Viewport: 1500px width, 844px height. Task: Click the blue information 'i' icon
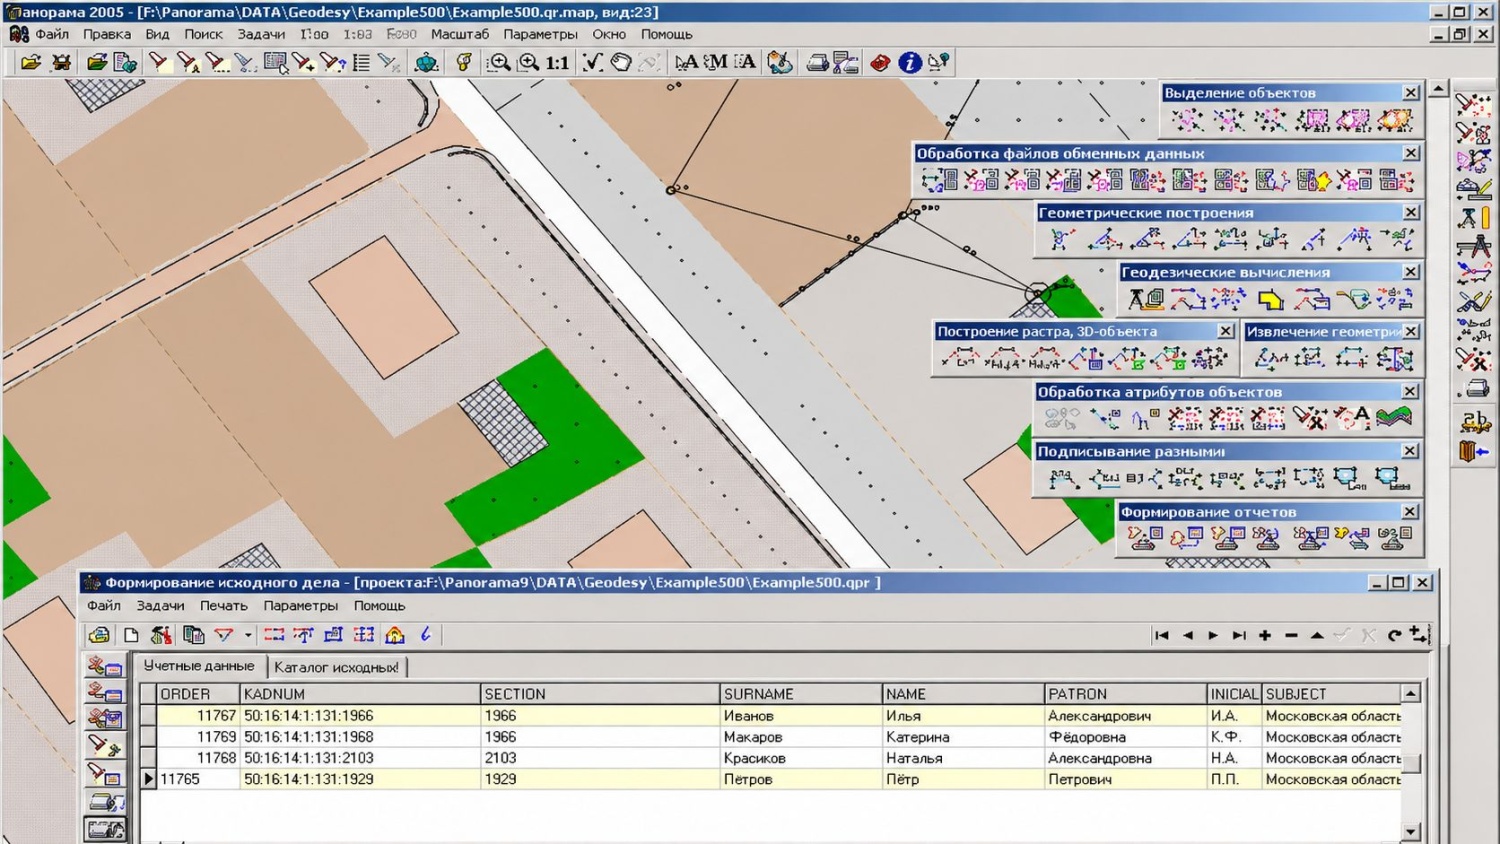(x=909, y=62)
